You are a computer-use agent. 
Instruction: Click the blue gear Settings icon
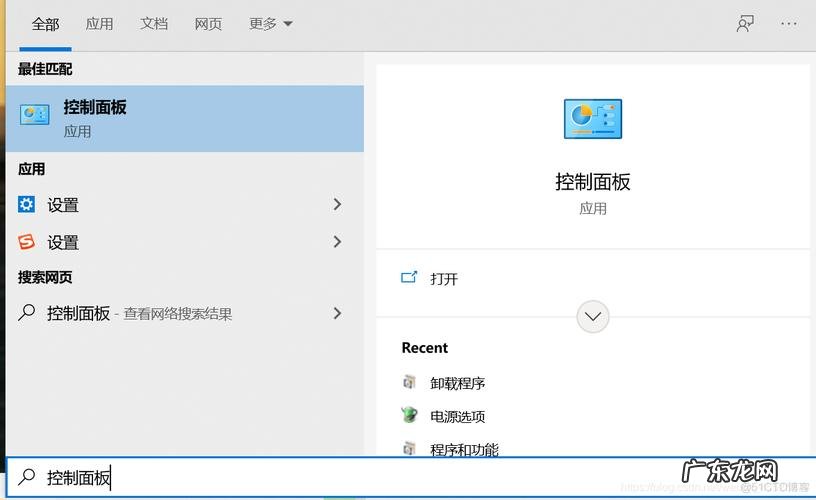[x=26, y=205]
